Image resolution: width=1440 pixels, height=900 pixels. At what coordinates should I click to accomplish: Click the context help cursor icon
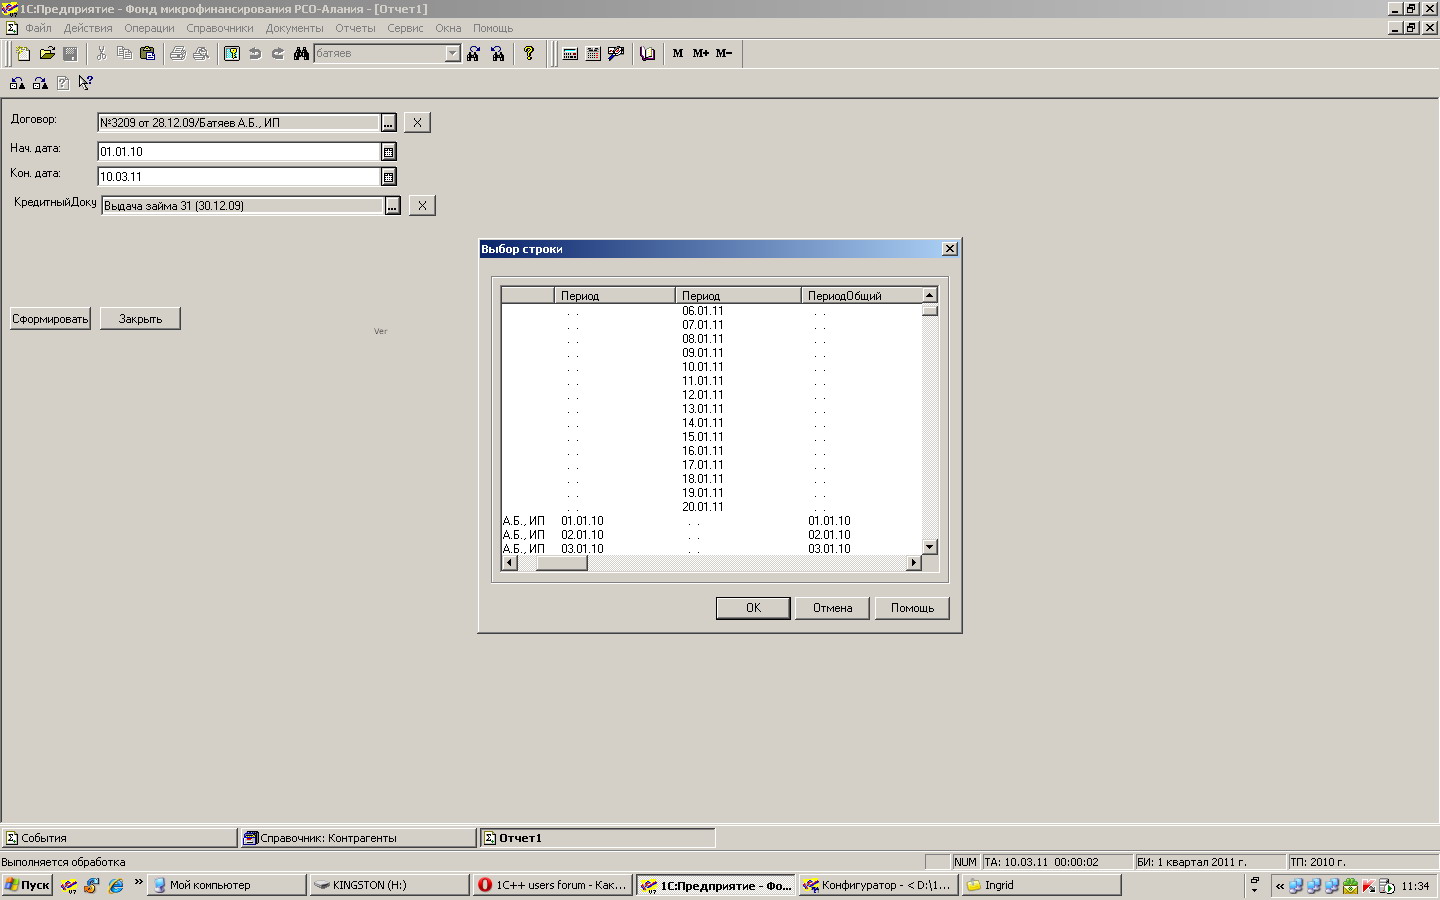[x=86, y=83]
